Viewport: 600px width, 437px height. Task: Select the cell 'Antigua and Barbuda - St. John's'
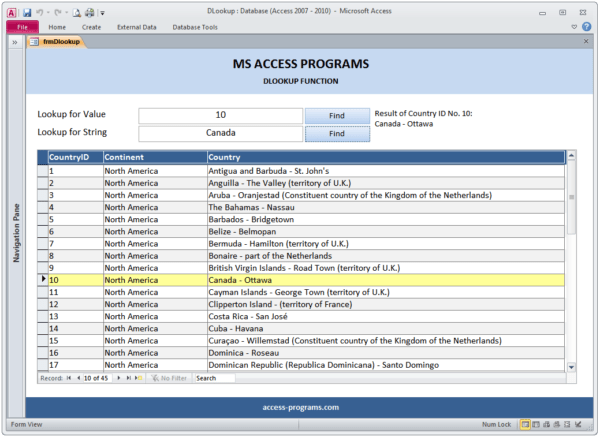pyautogui.click(x=386, y=171)
